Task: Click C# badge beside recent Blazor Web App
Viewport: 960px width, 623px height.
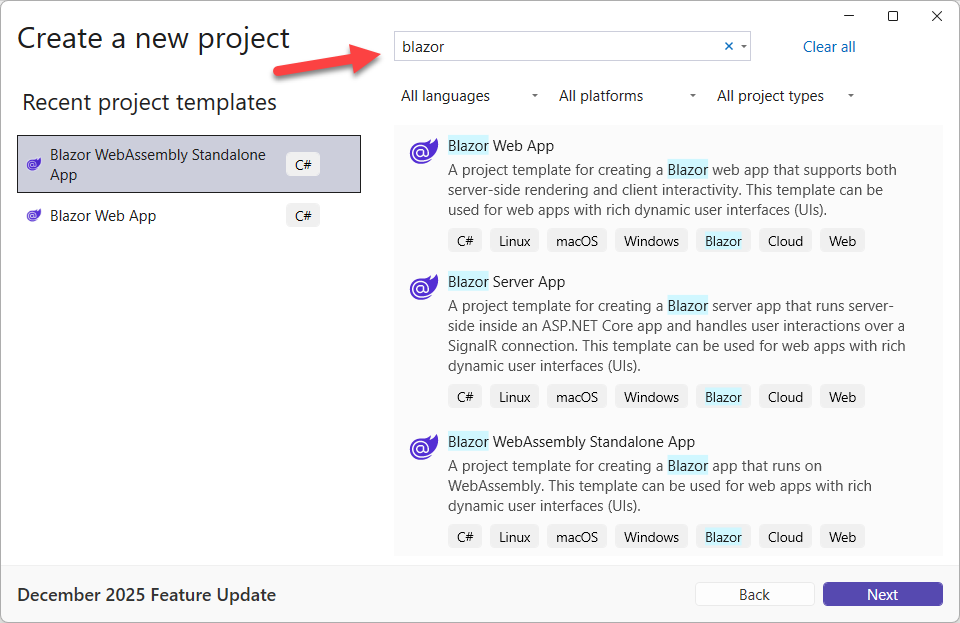Action: click(x=303, y=215)
